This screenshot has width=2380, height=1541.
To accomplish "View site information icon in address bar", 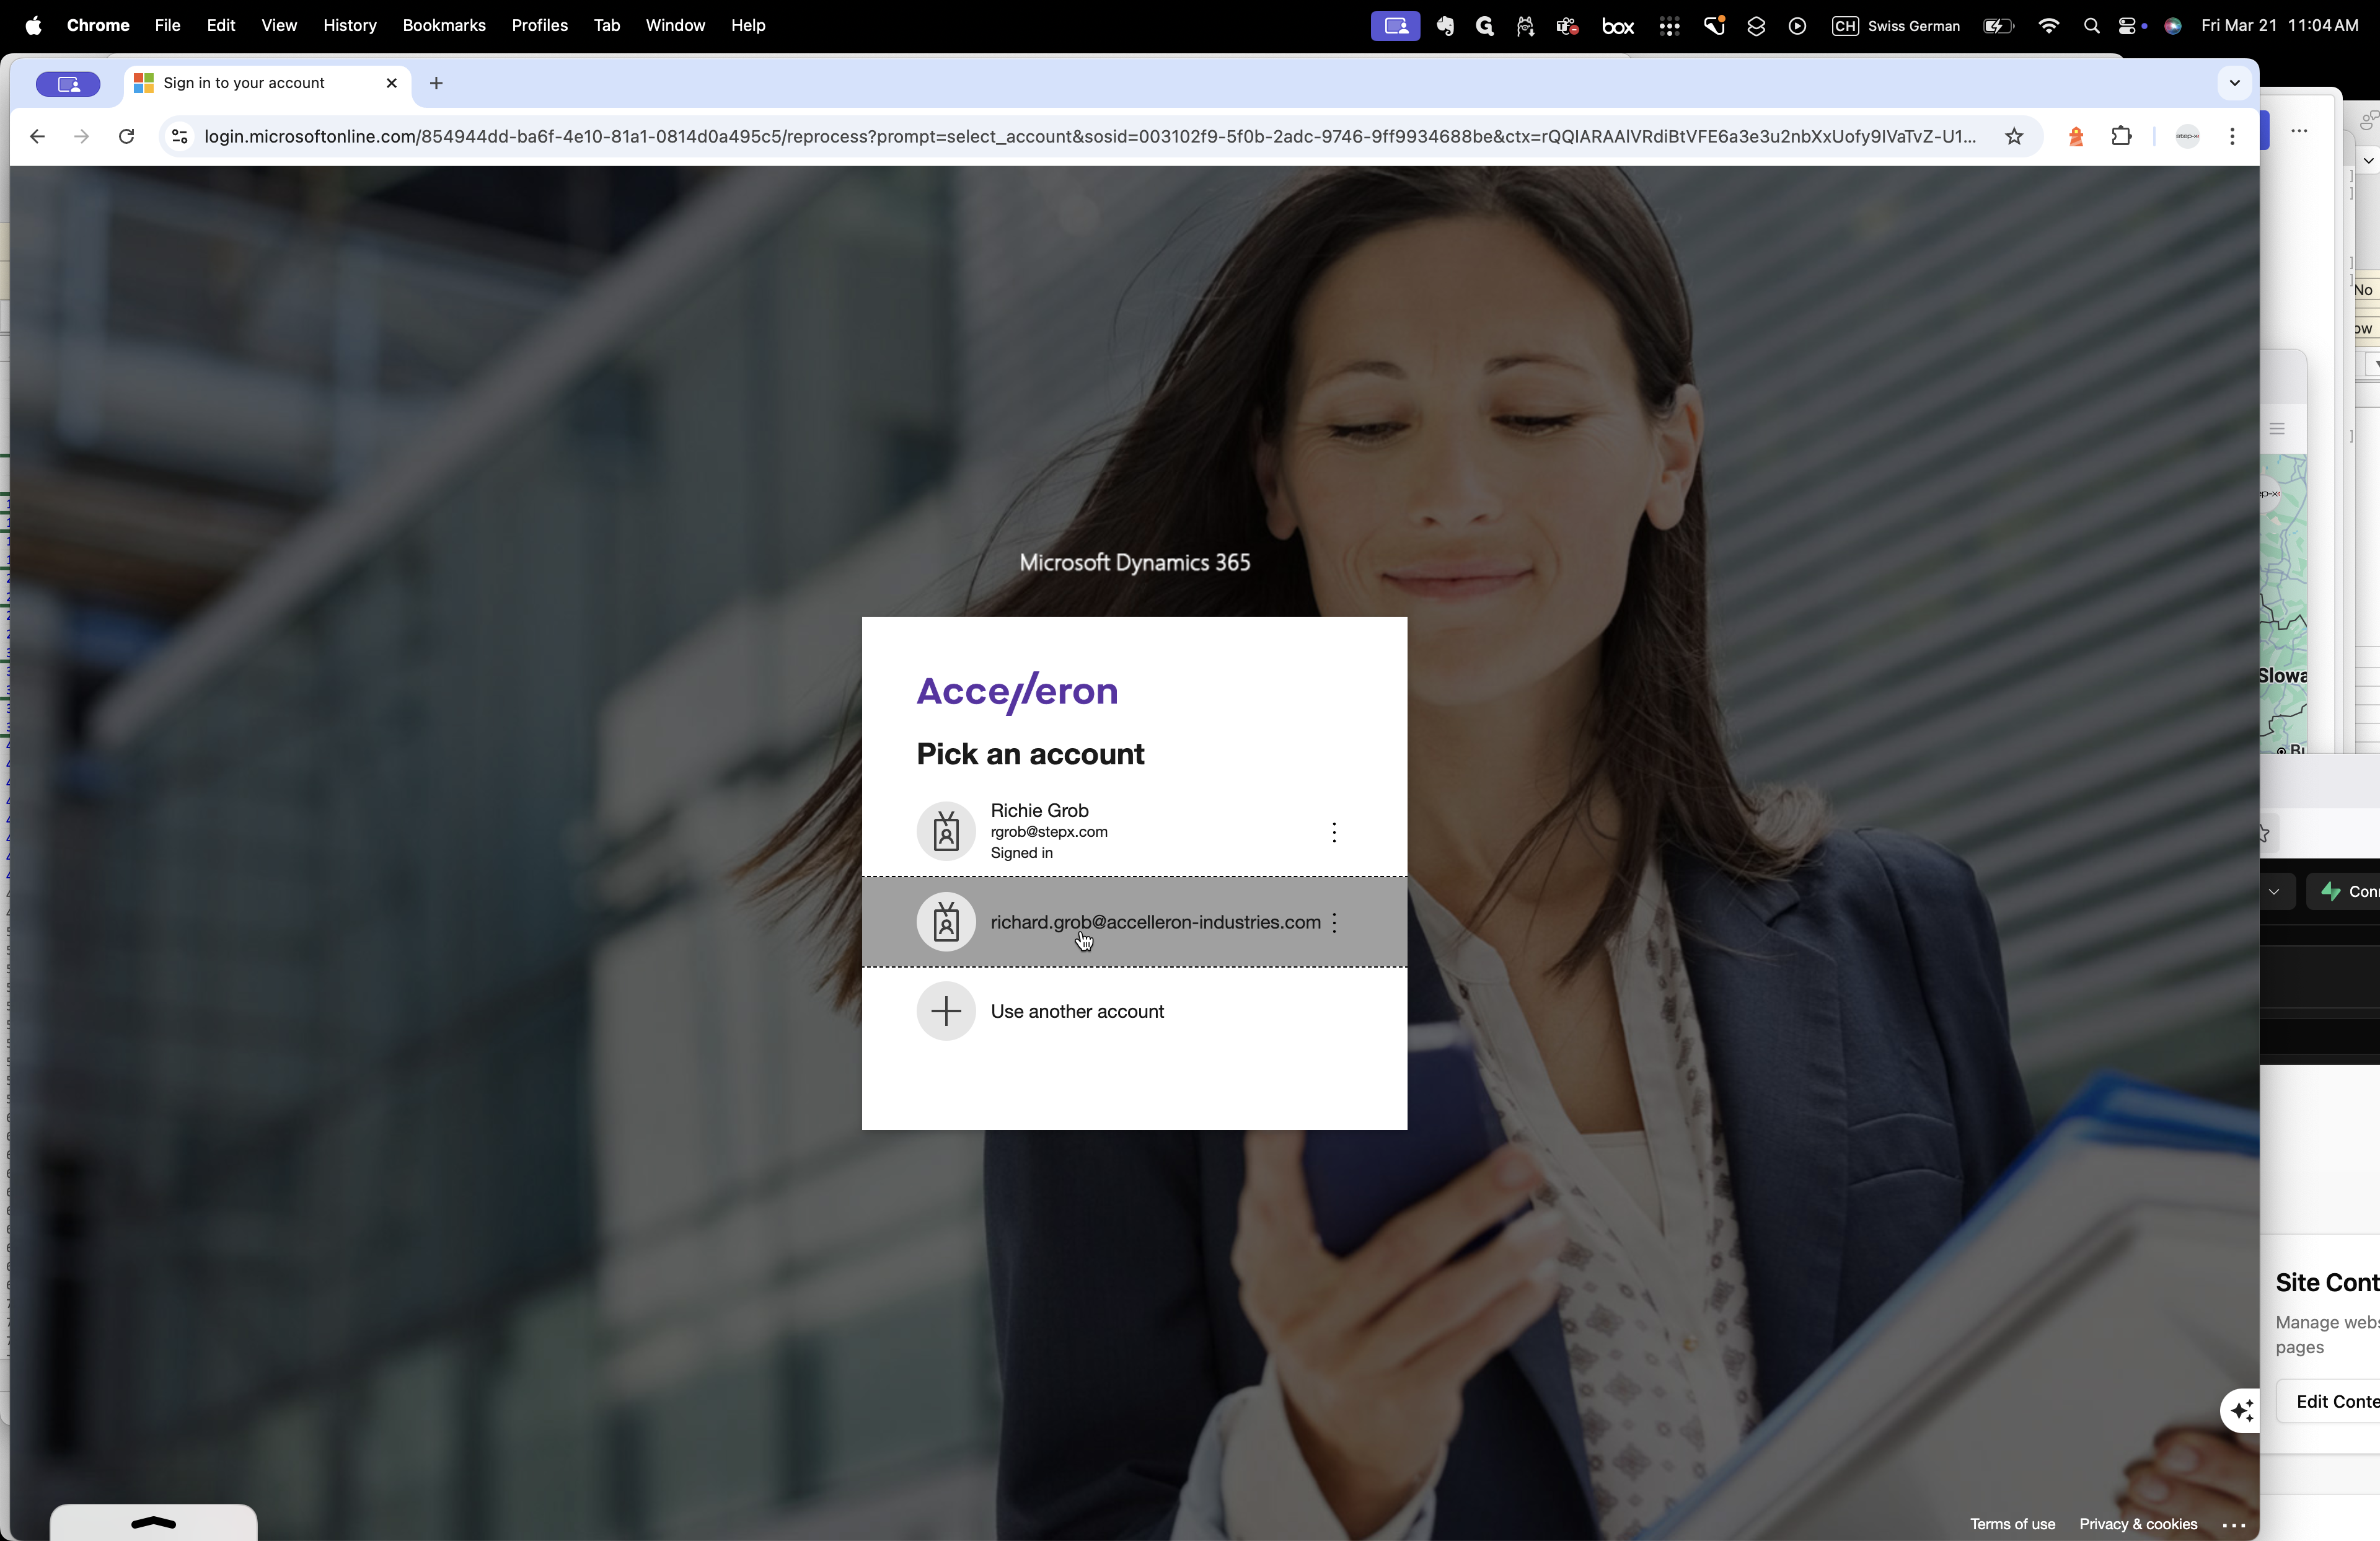I will 180,137.
